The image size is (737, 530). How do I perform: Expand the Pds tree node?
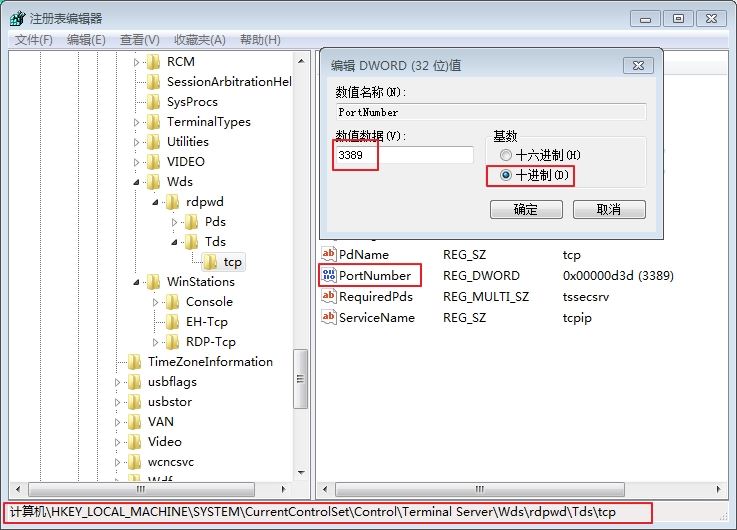pyautogui.click(x=175, y=222)
